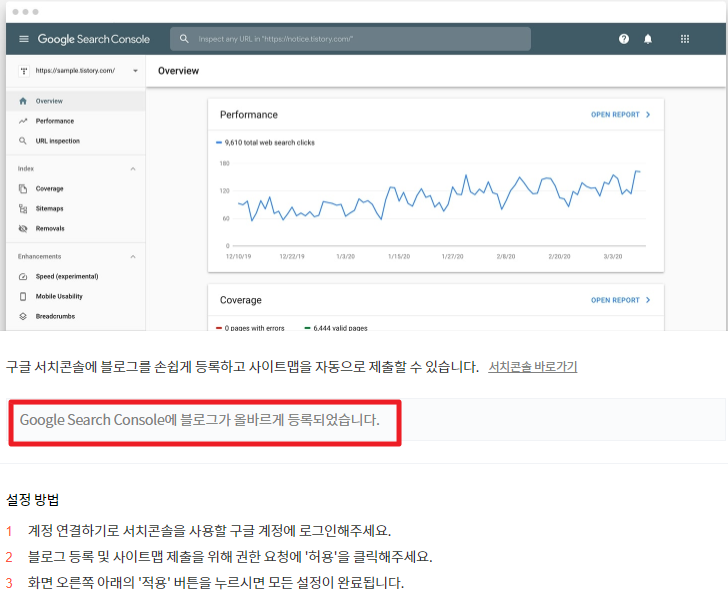The height and width of the screenshot is (602, 728).
Task: Open the Help question mark icon
Action: pyautogui.click(x=624, y=39)
